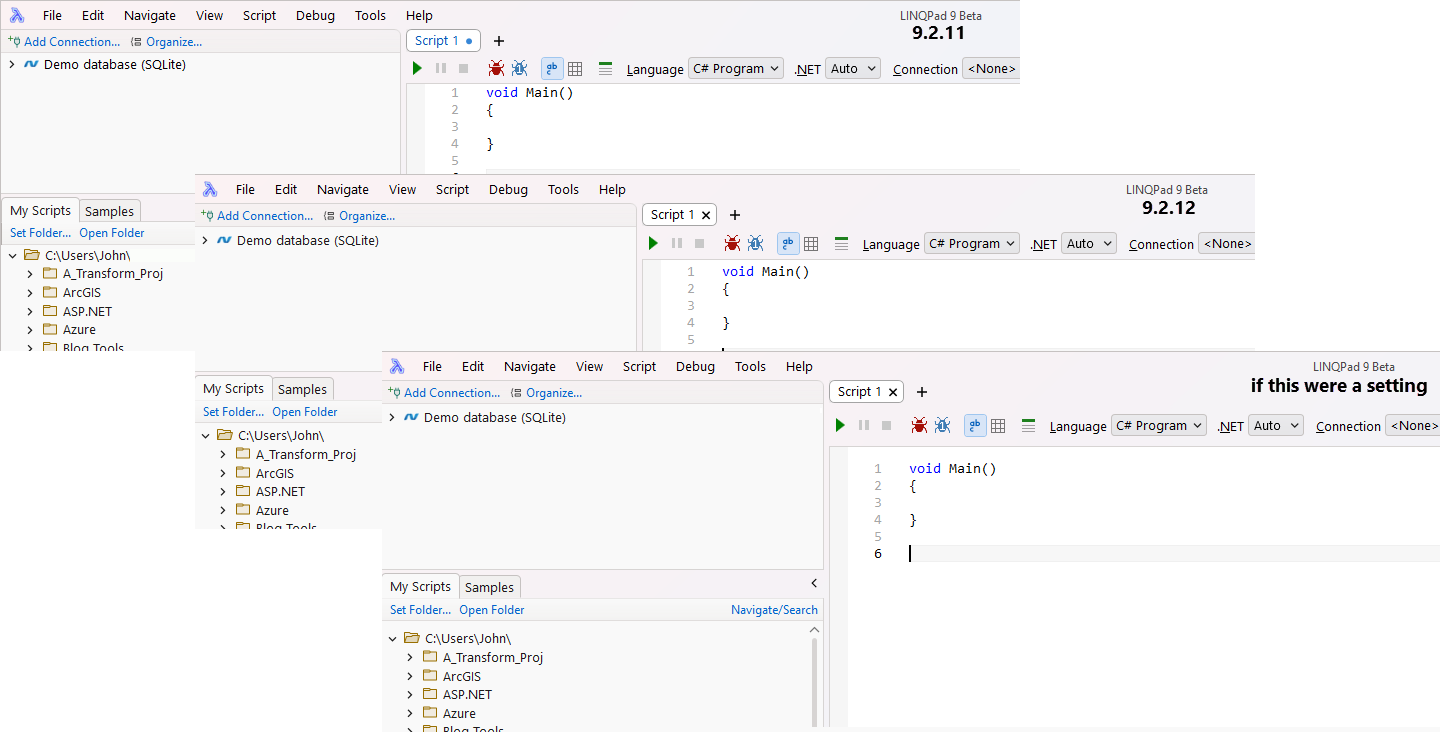
Task: Expand the ArcGIS folder in front window
Action: click(x=410, y=676)
